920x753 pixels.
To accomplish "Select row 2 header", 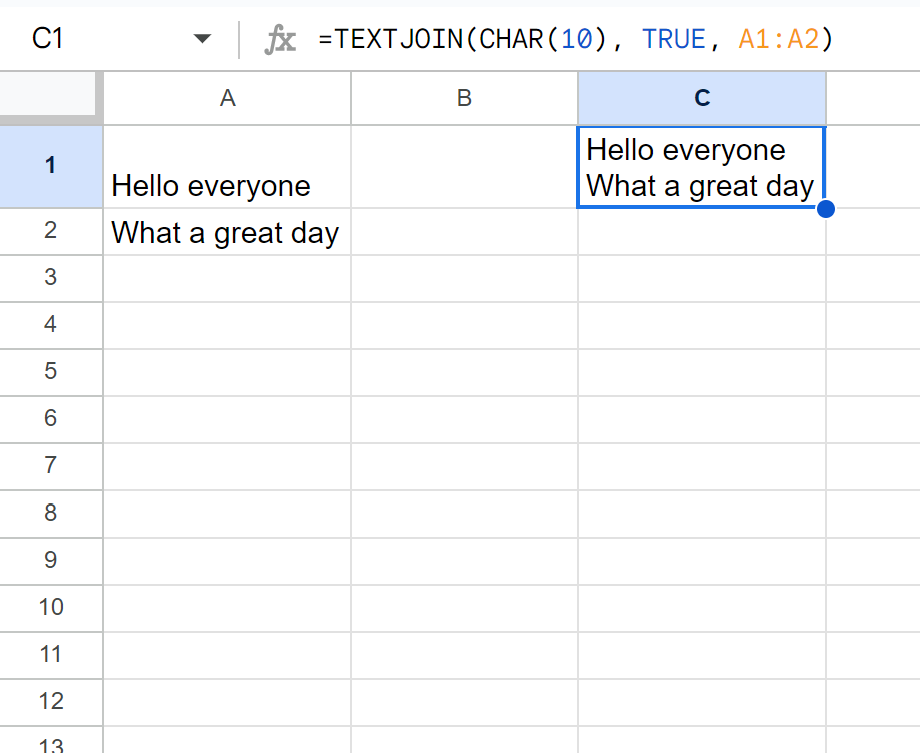I will click(51, 231).
